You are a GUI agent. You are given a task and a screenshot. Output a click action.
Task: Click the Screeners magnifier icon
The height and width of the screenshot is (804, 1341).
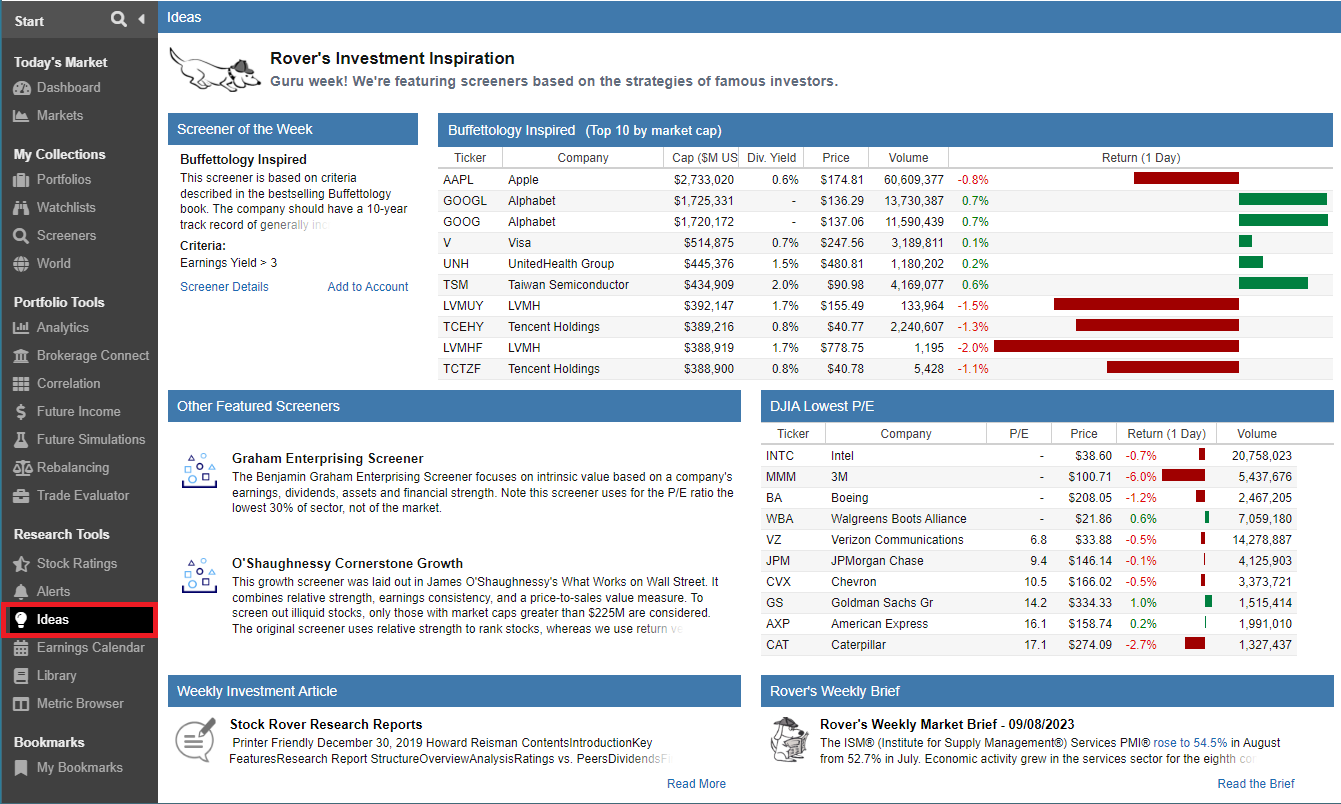(x=21, y=236)
